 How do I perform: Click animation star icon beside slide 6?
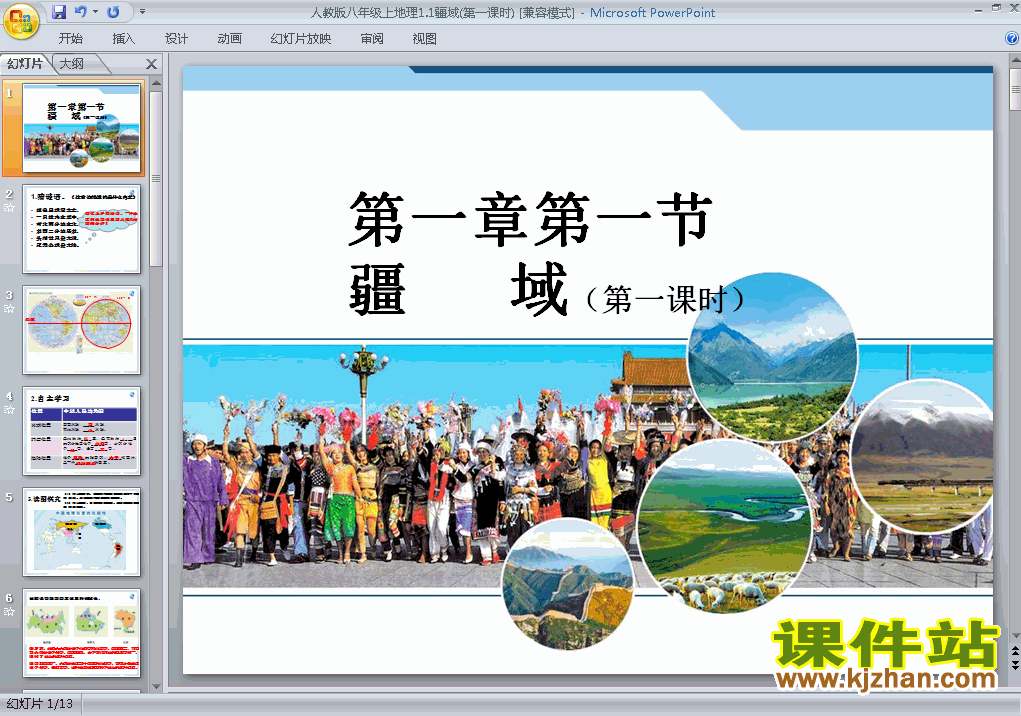9,611
